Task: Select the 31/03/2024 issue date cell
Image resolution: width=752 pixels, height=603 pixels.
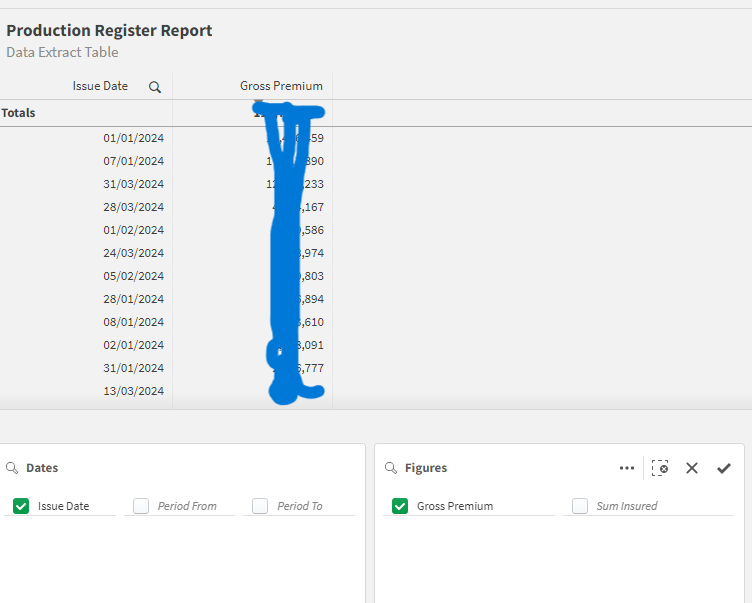Action: click(133, 184)
